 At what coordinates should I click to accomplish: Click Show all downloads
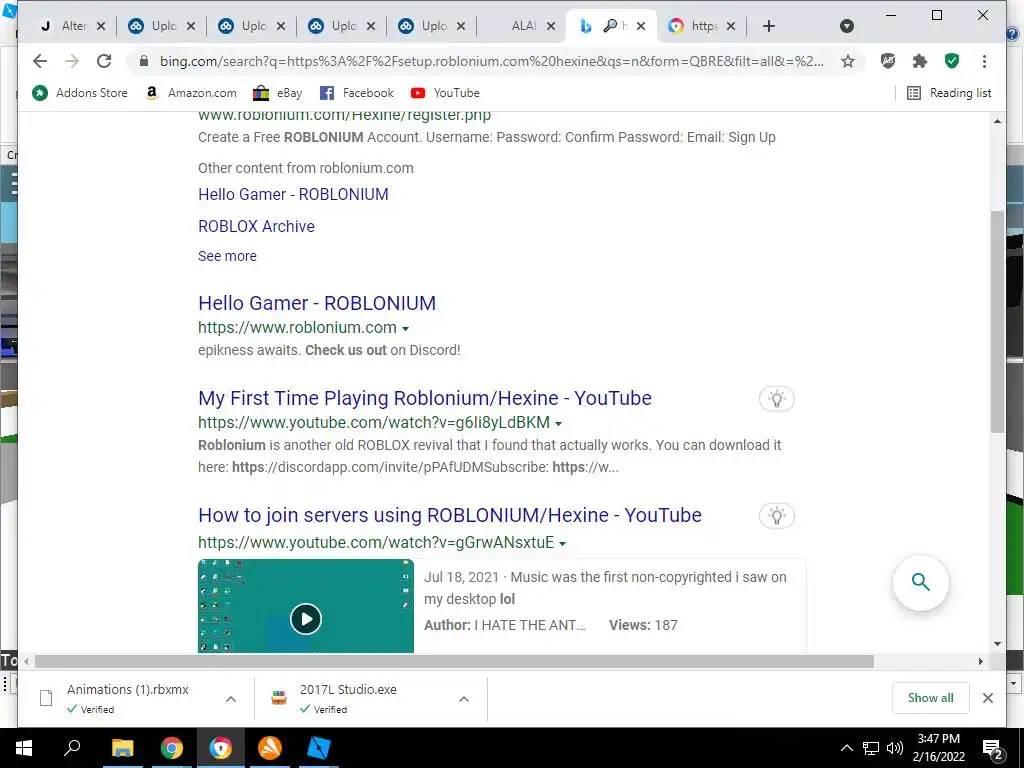(930, 698)
